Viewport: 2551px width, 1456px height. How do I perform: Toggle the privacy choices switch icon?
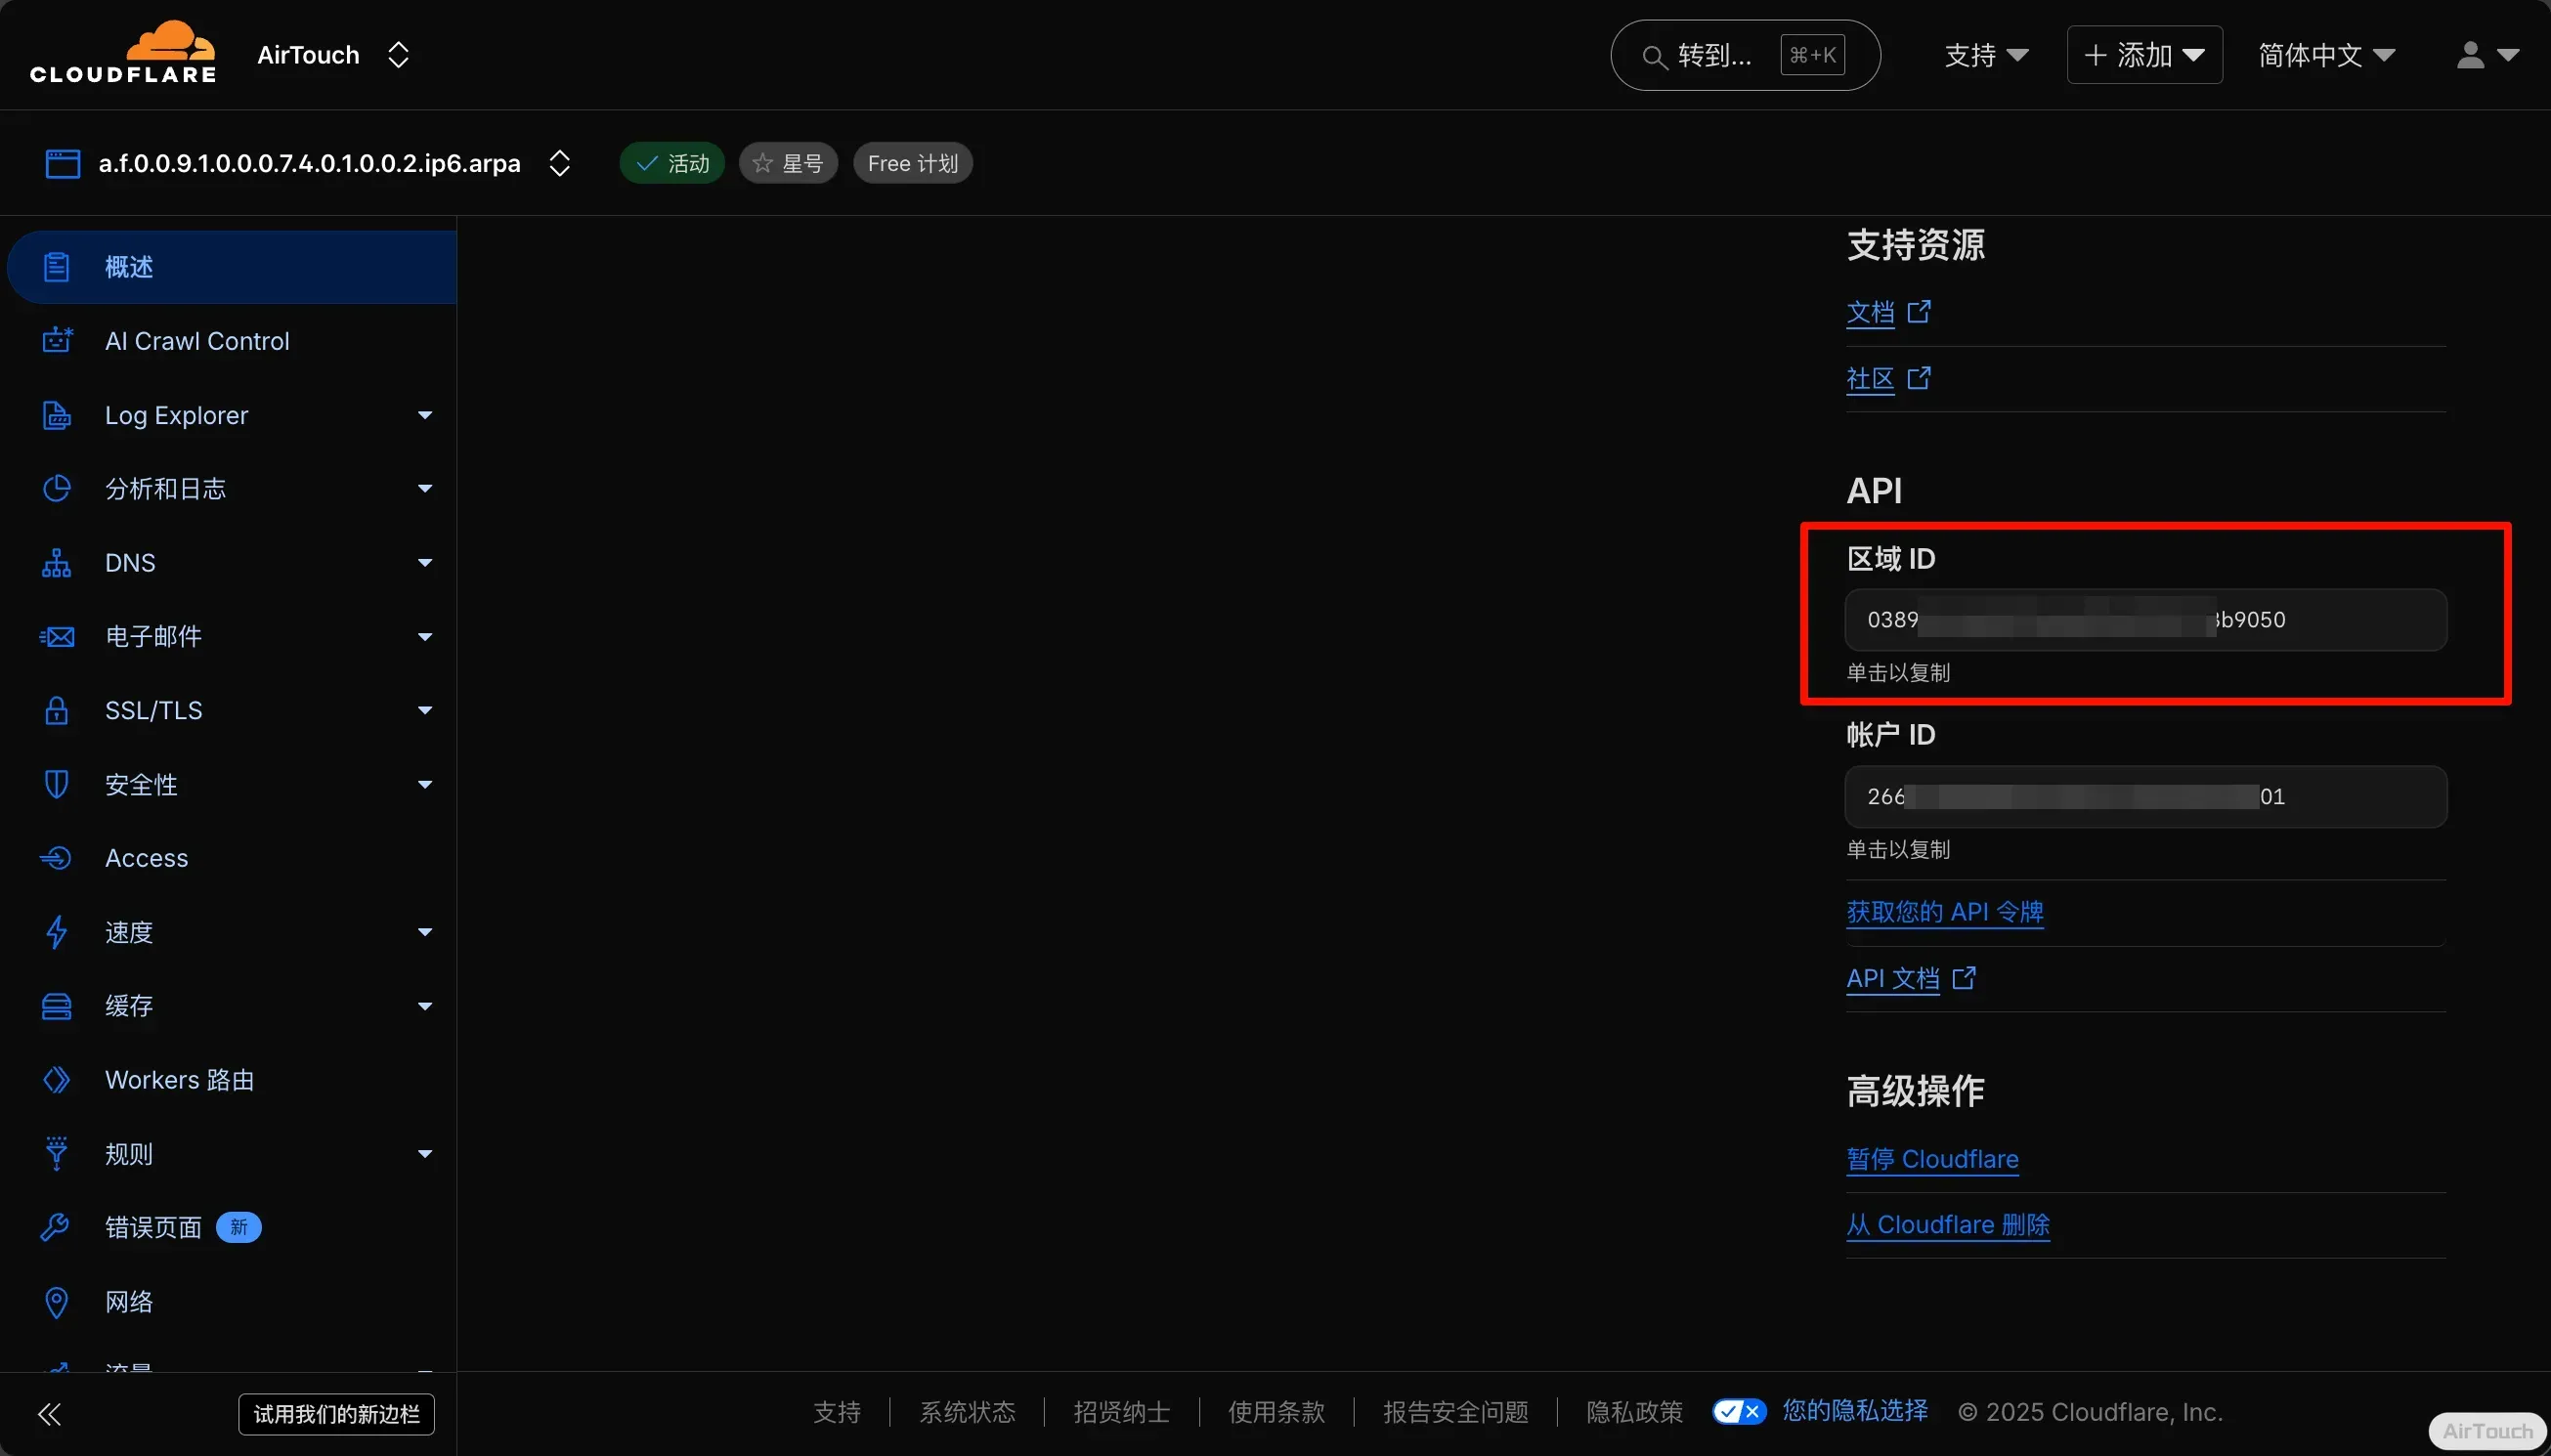click(x=1739, y=1411)
